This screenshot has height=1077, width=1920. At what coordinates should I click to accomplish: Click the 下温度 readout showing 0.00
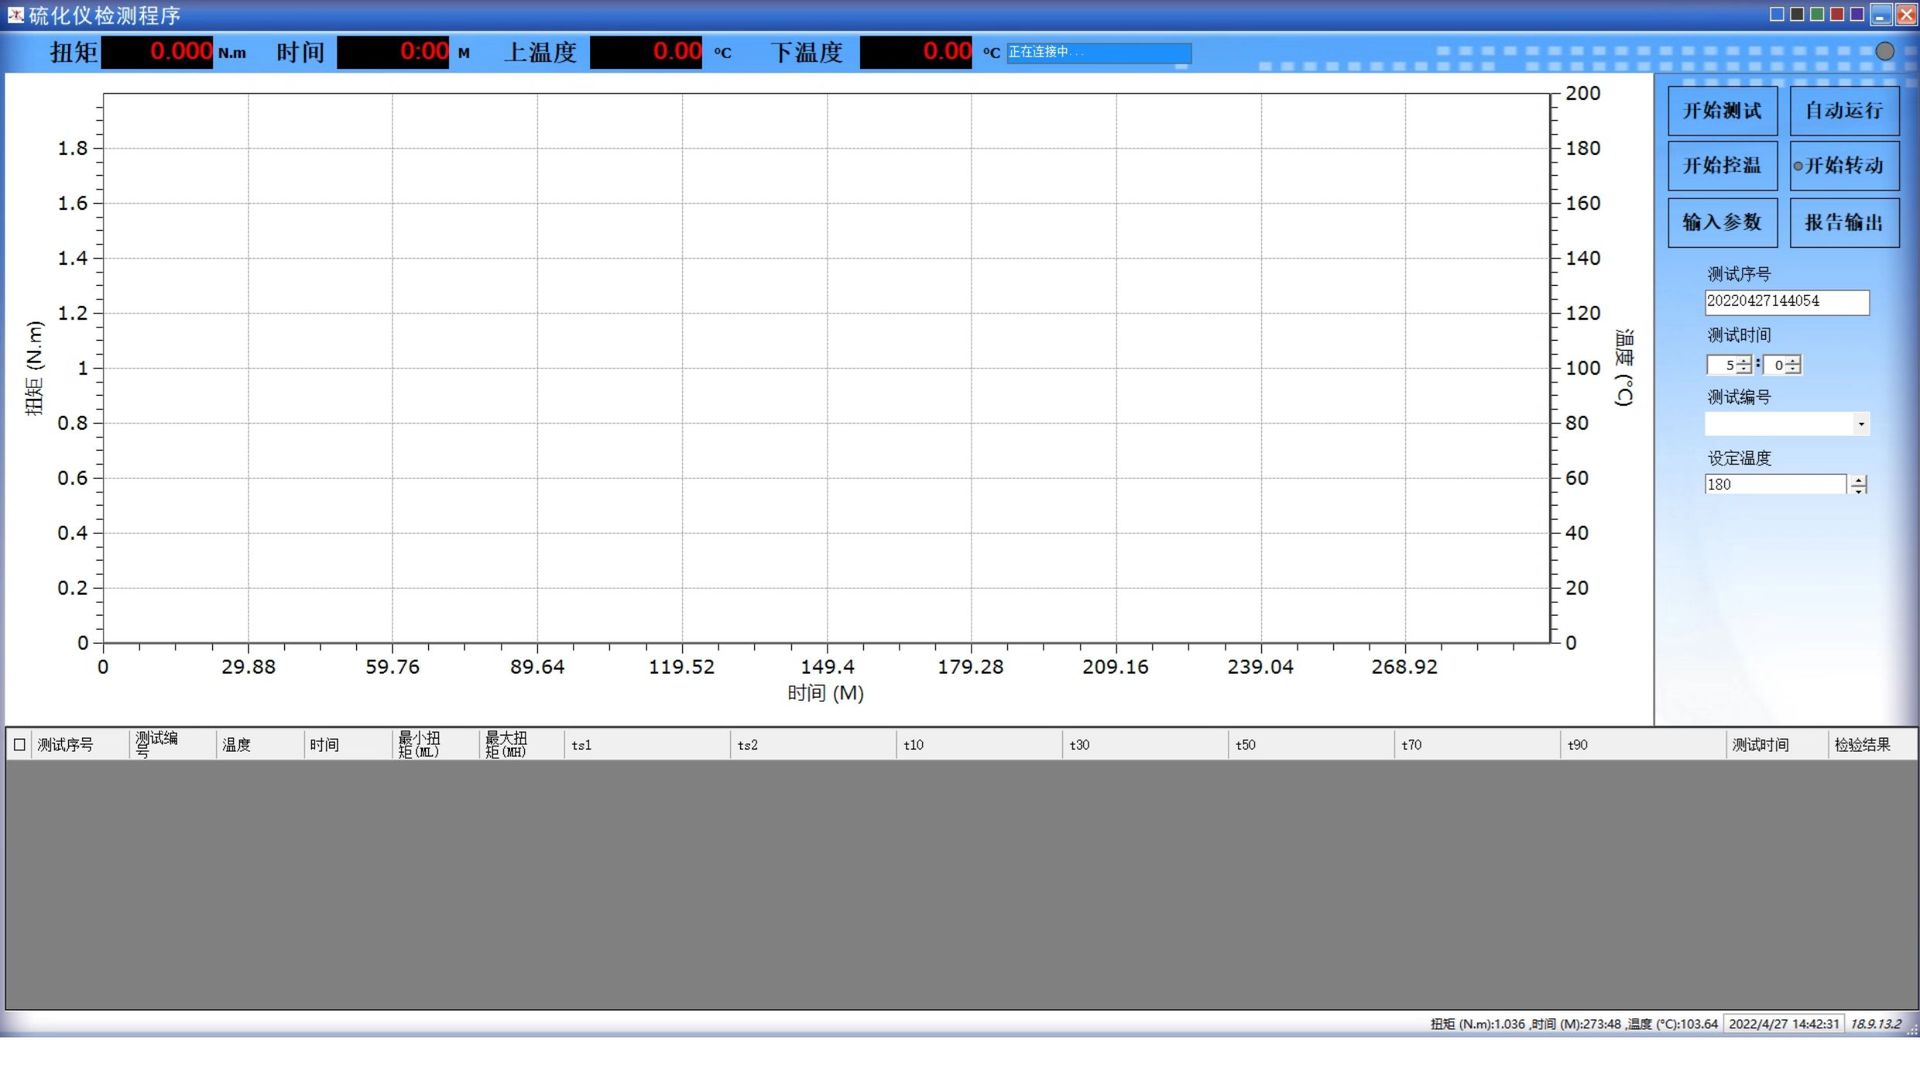(x=916, y=52)
